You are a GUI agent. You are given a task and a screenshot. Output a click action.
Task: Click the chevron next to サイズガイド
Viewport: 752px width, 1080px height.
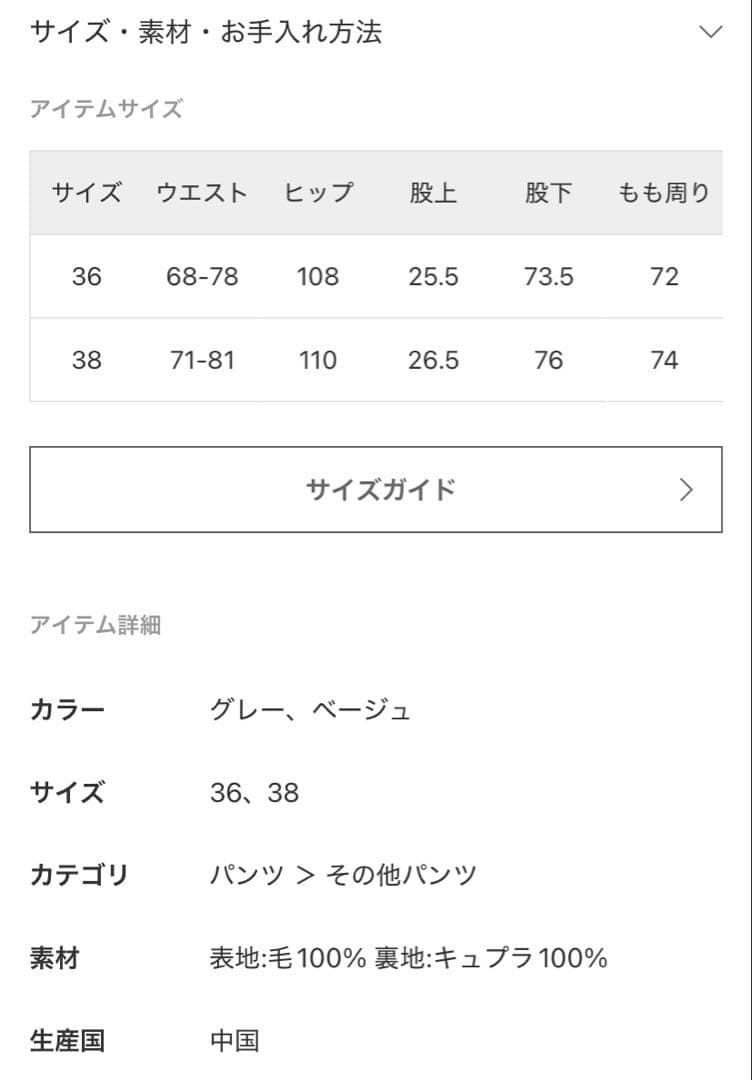686,489
